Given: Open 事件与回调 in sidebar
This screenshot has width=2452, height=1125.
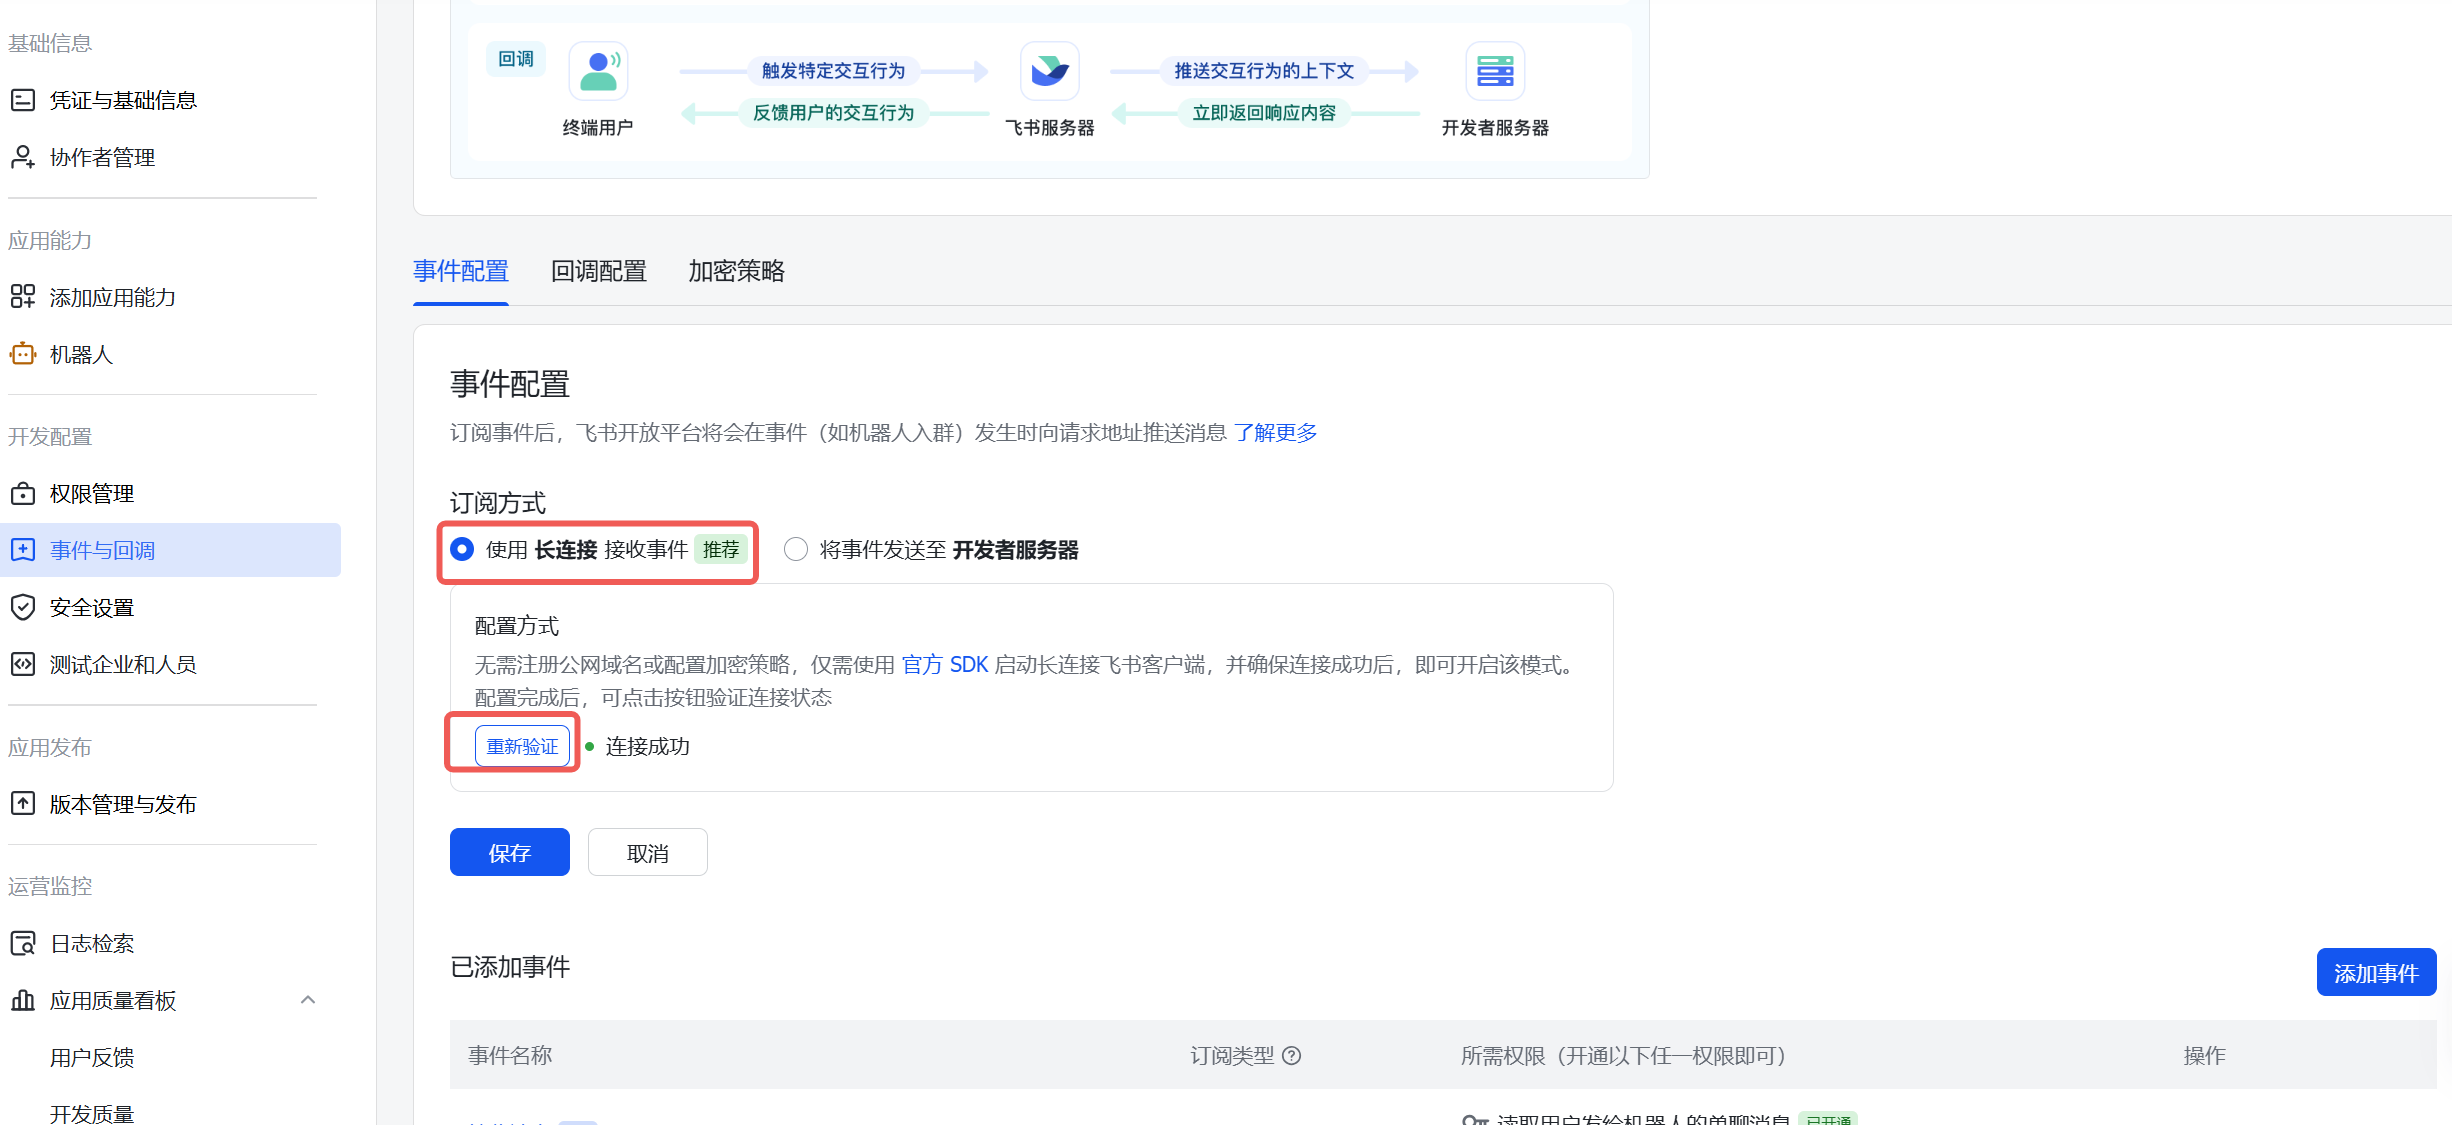Looking at the screenshot, I should (170, 550).
